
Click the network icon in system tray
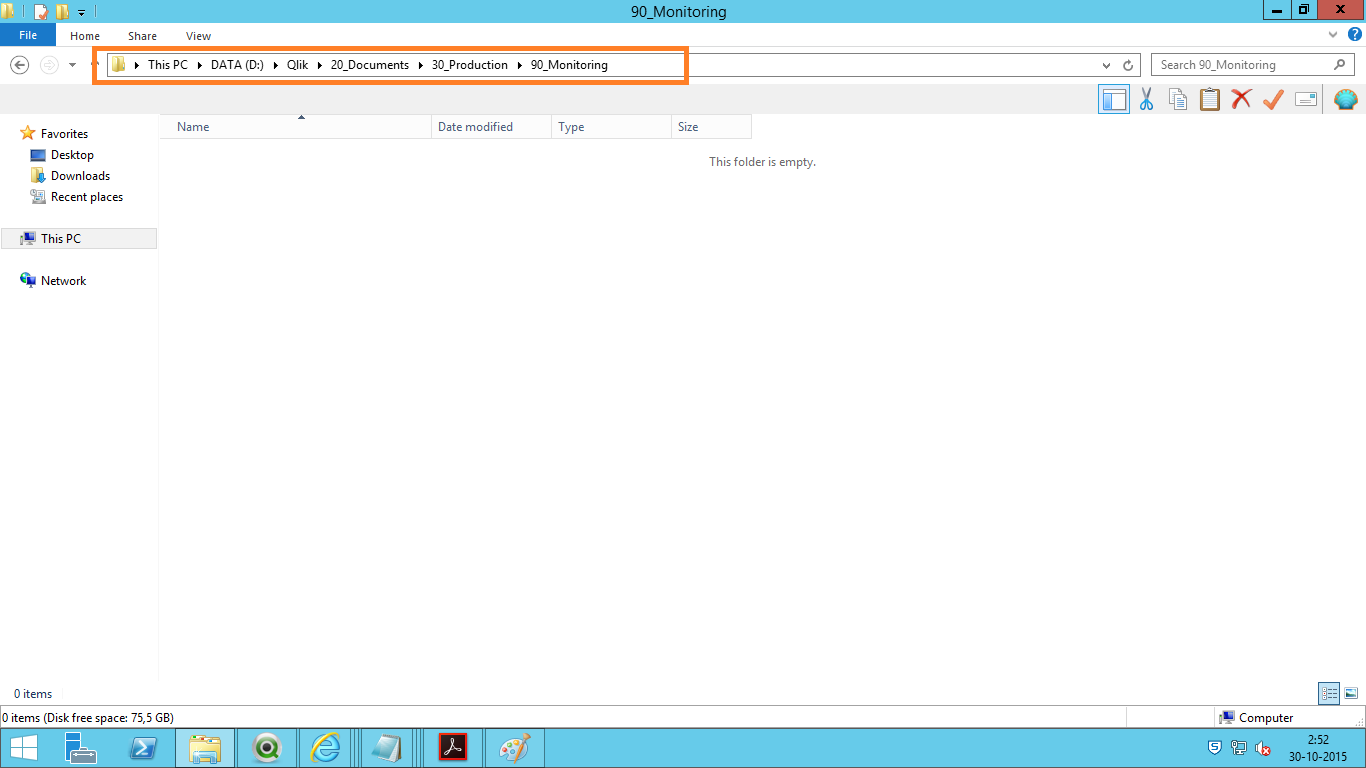tap(1239, 748)
